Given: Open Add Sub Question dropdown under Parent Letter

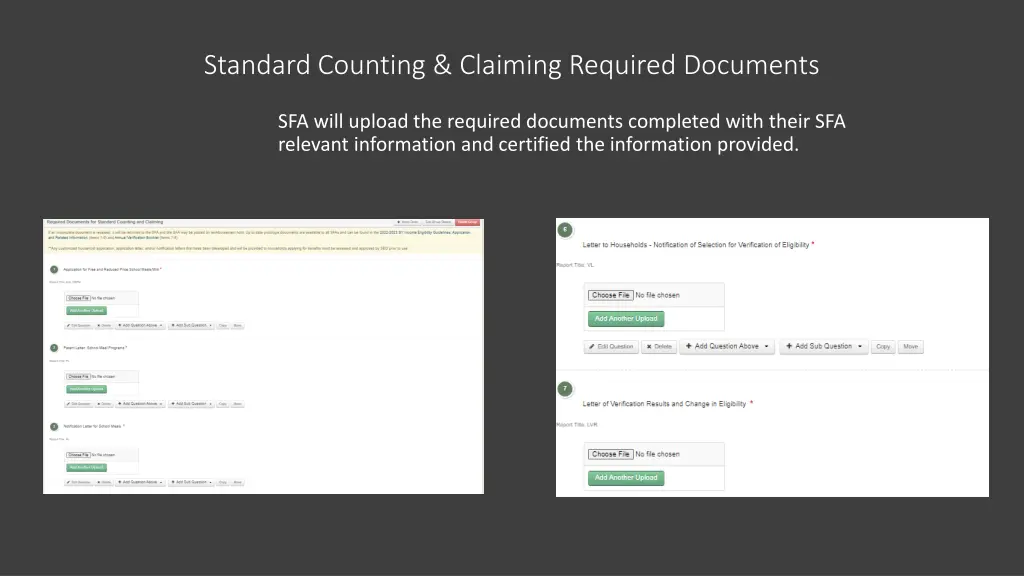Looking at the screenshot, I should pos(191,404).
